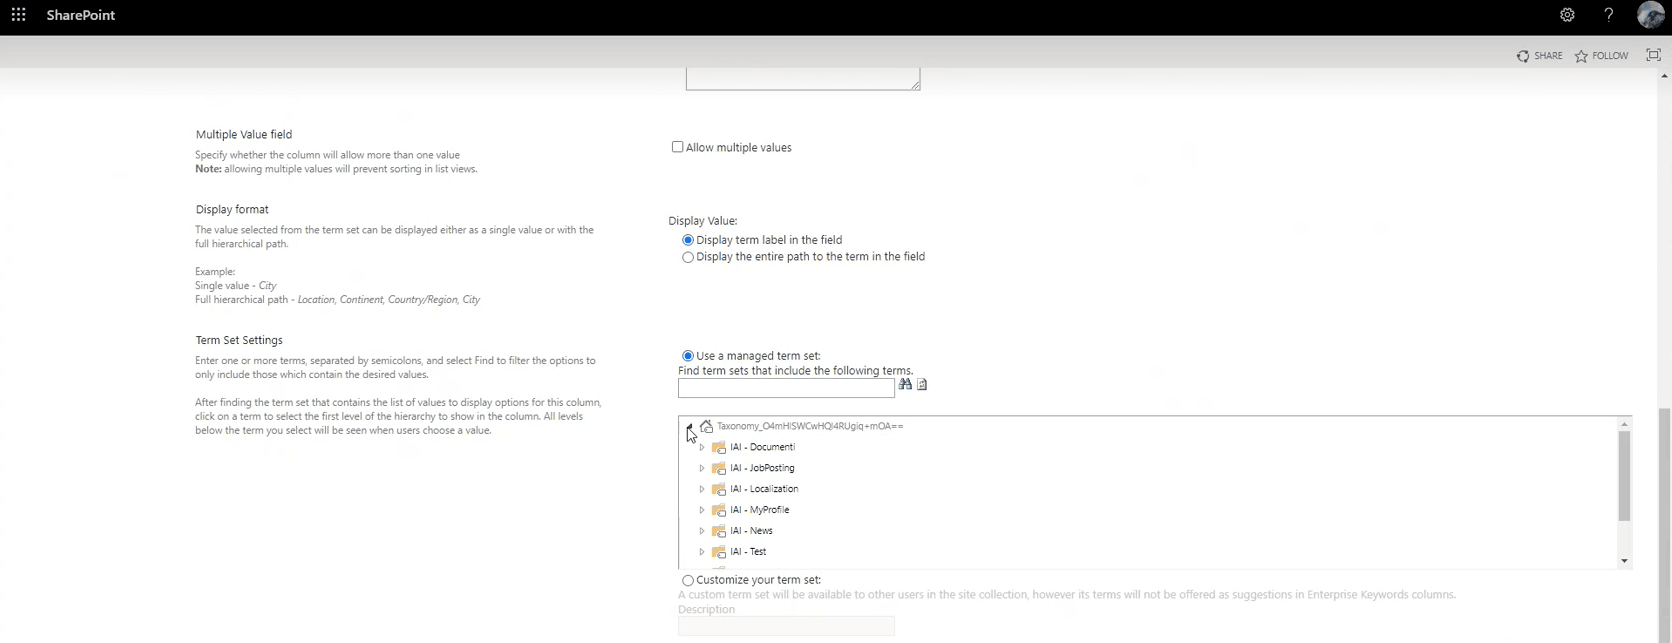Select the IAI - MyProfile tree item
Viewport: 1672px width, 643px height.
pos(759,510)
